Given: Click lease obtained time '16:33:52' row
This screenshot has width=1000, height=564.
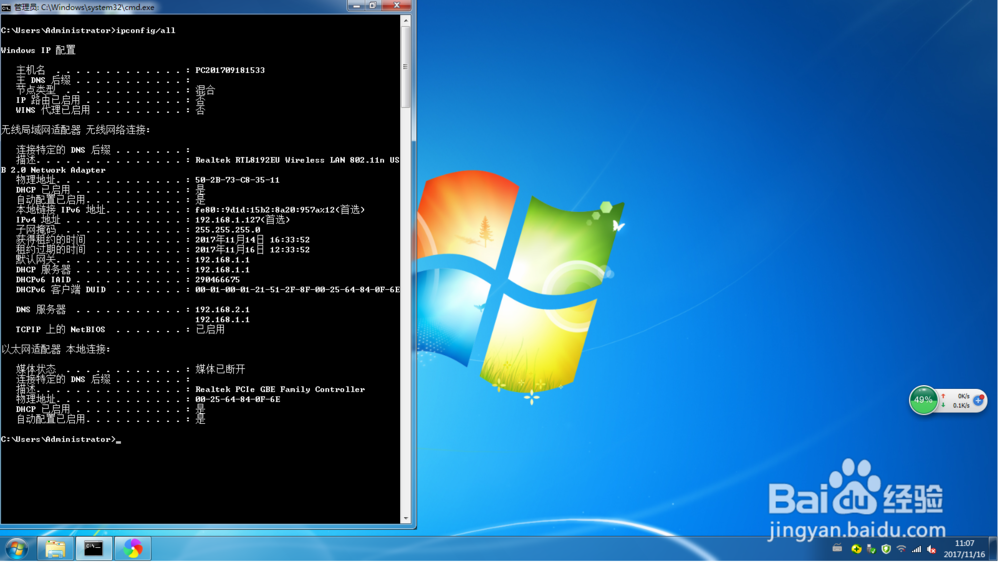Looking at the screenshot, I should 253,241.
